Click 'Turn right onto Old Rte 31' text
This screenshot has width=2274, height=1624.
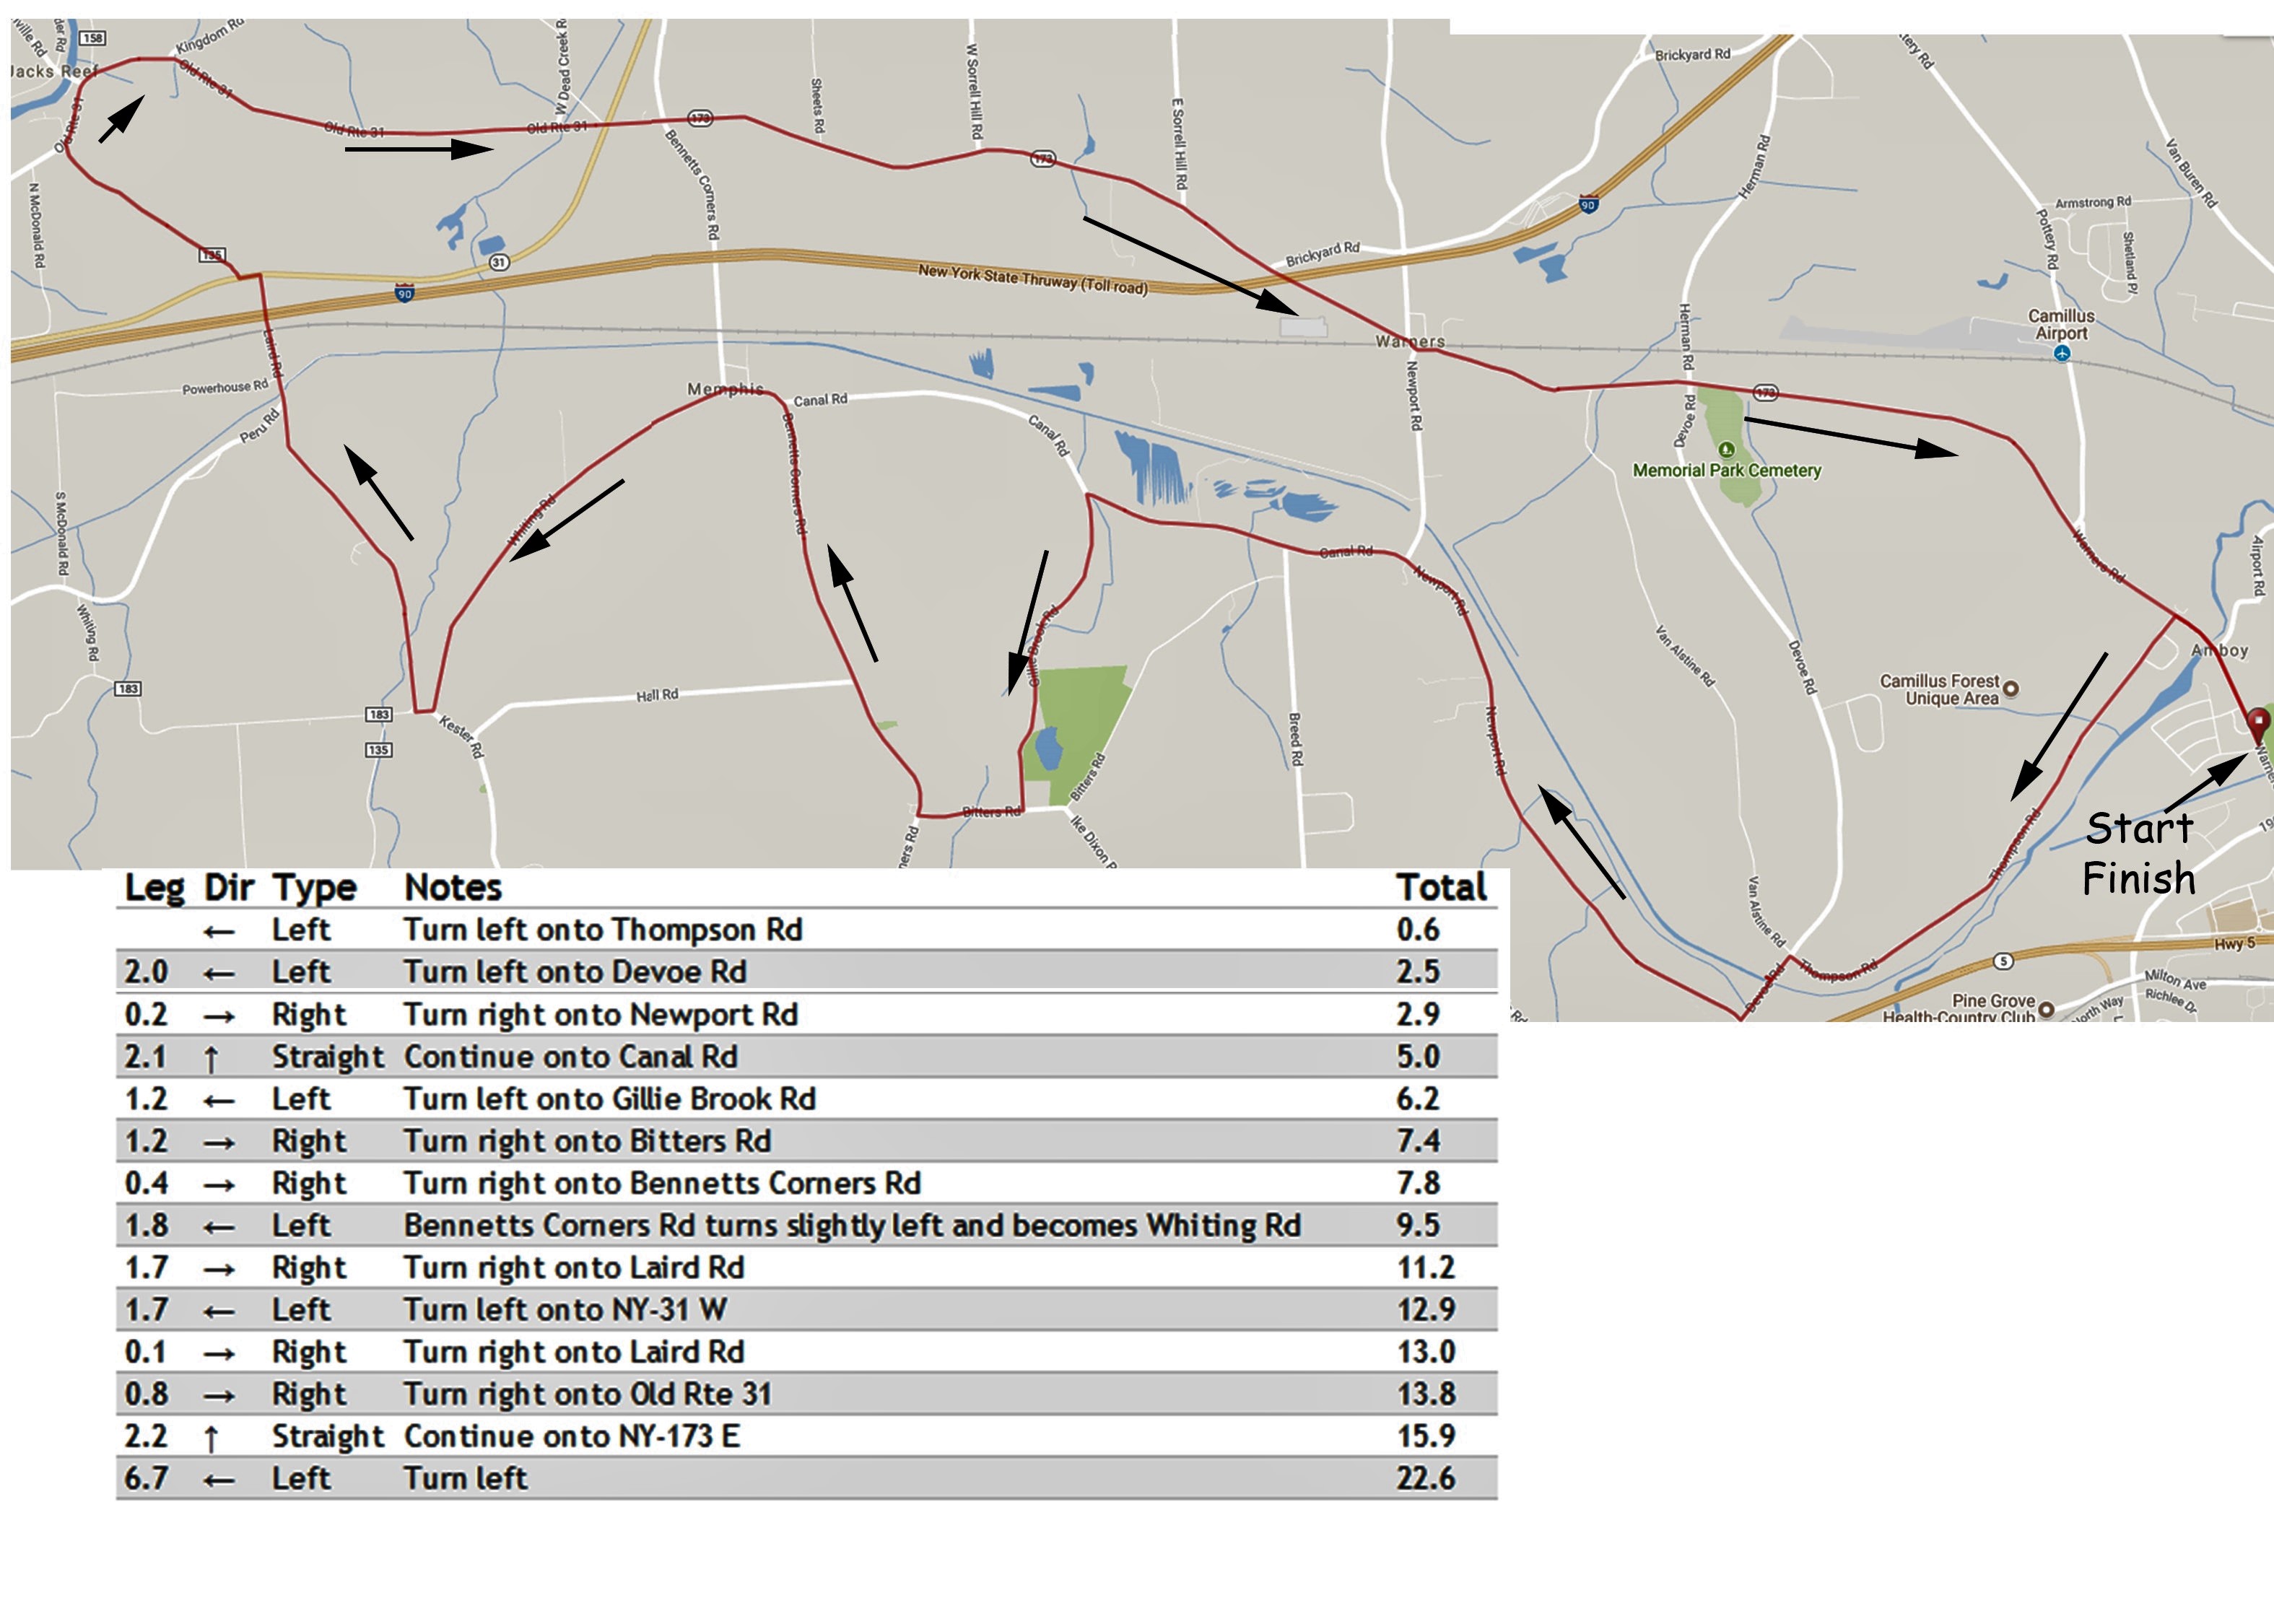pos(587,1394)
